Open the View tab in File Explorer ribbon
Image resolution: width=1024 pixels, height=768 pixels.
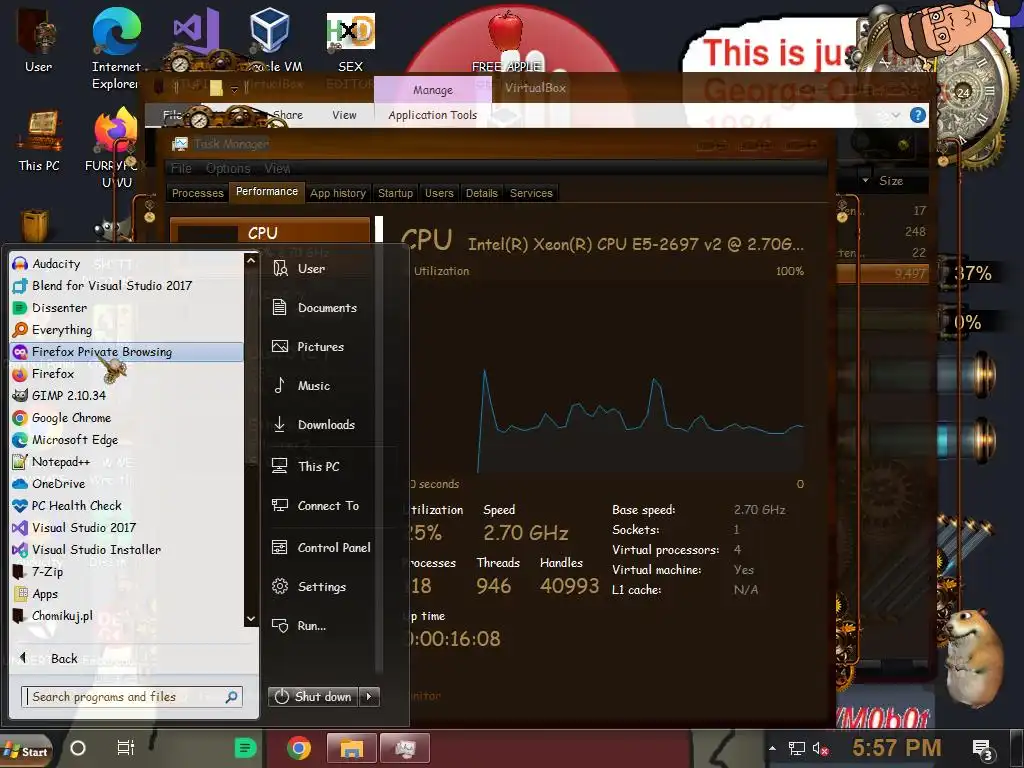pyautogui.click(x=344, y=115)
